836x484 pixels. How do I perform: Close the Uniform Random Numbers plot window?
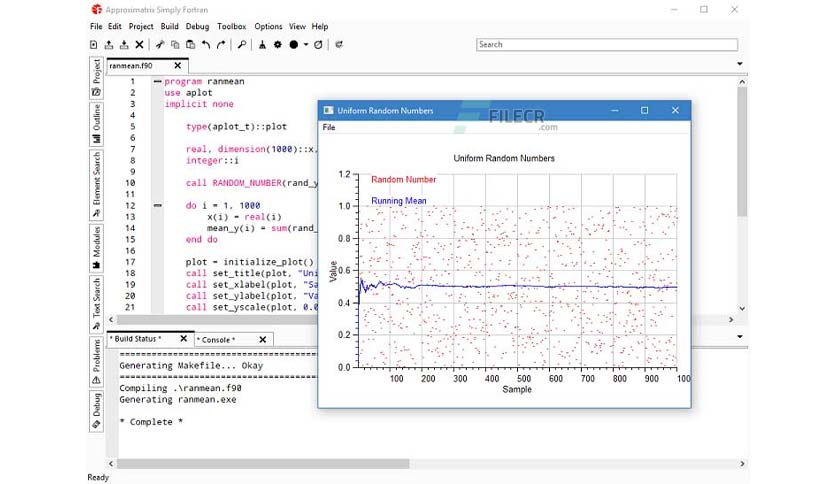(x=675, y=110)
